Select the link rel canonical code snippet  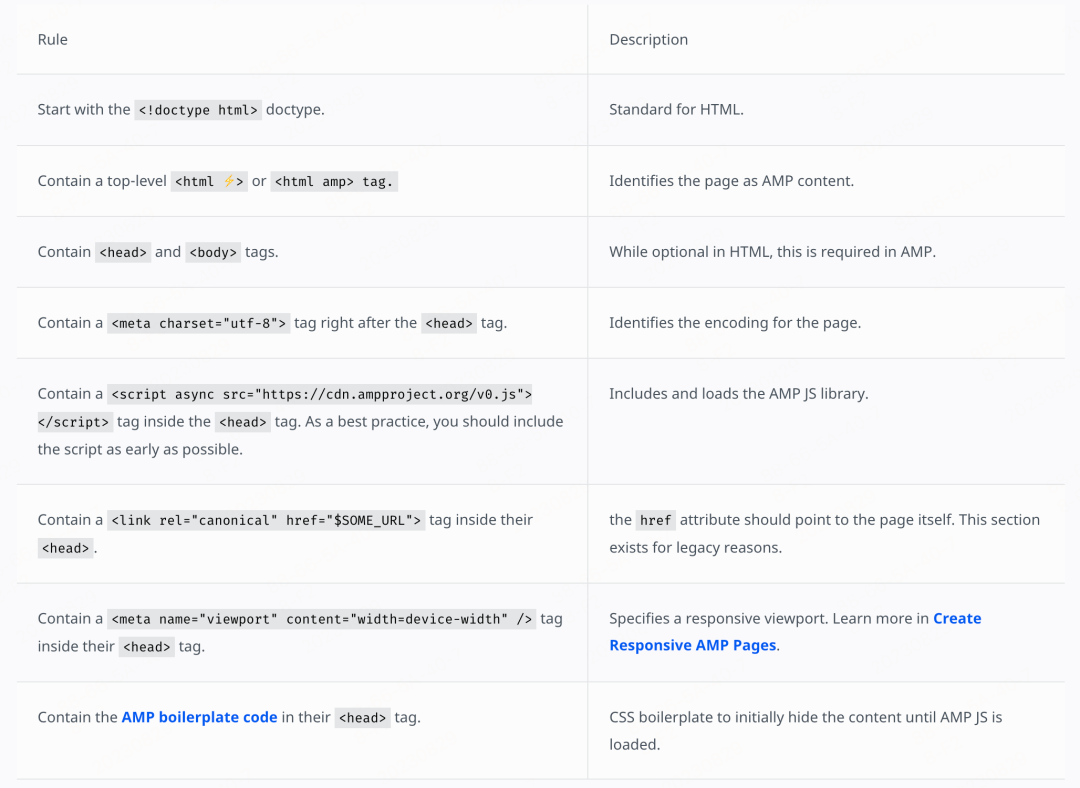click(x=266, y=520)
